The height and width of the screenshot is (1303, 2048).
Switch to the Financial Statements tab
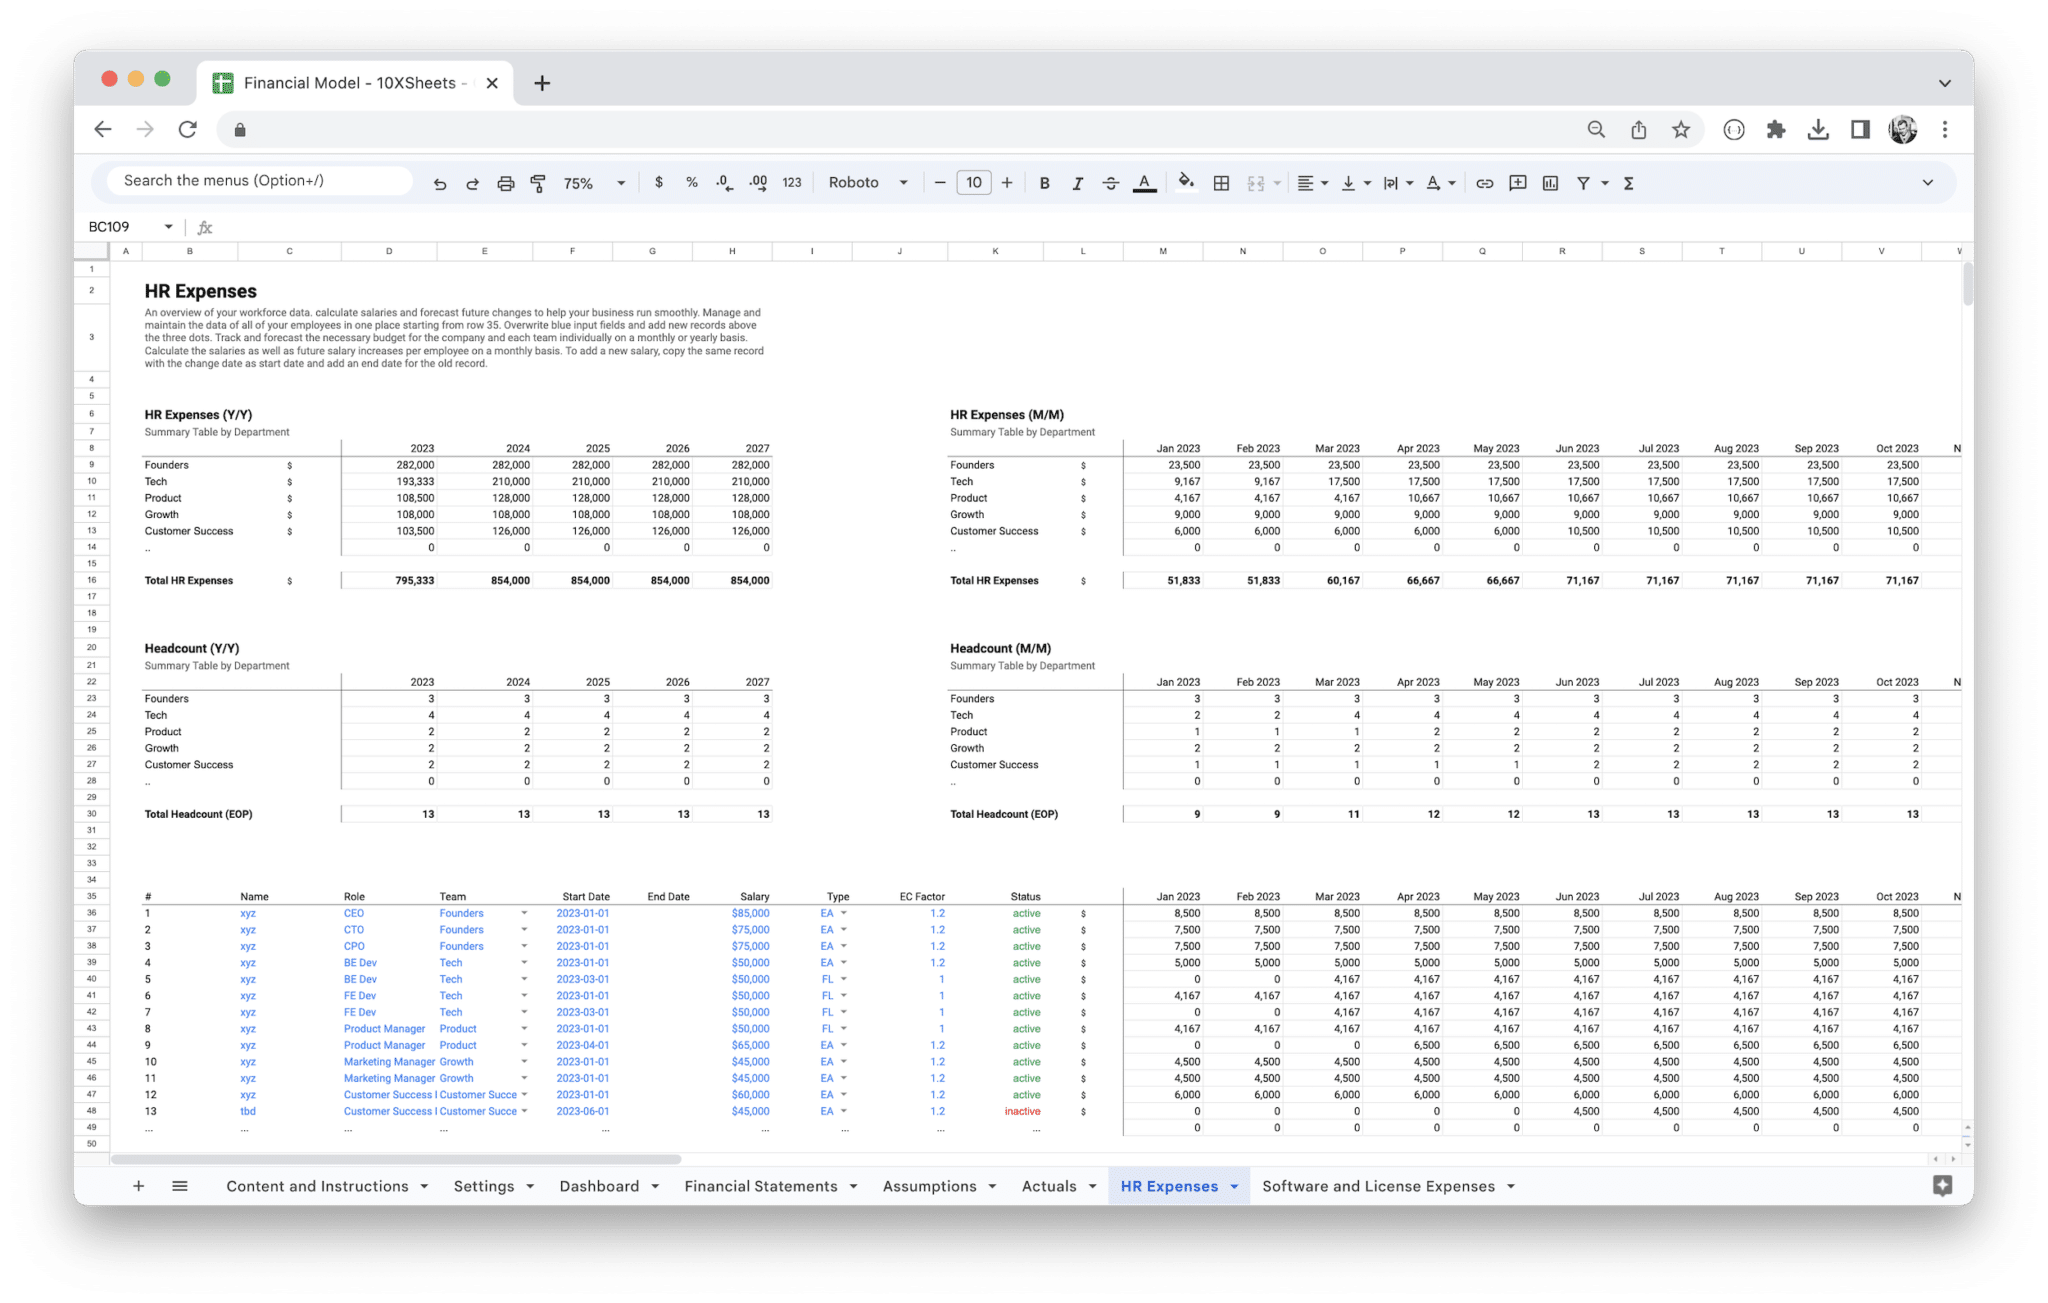click(762, 1186)
